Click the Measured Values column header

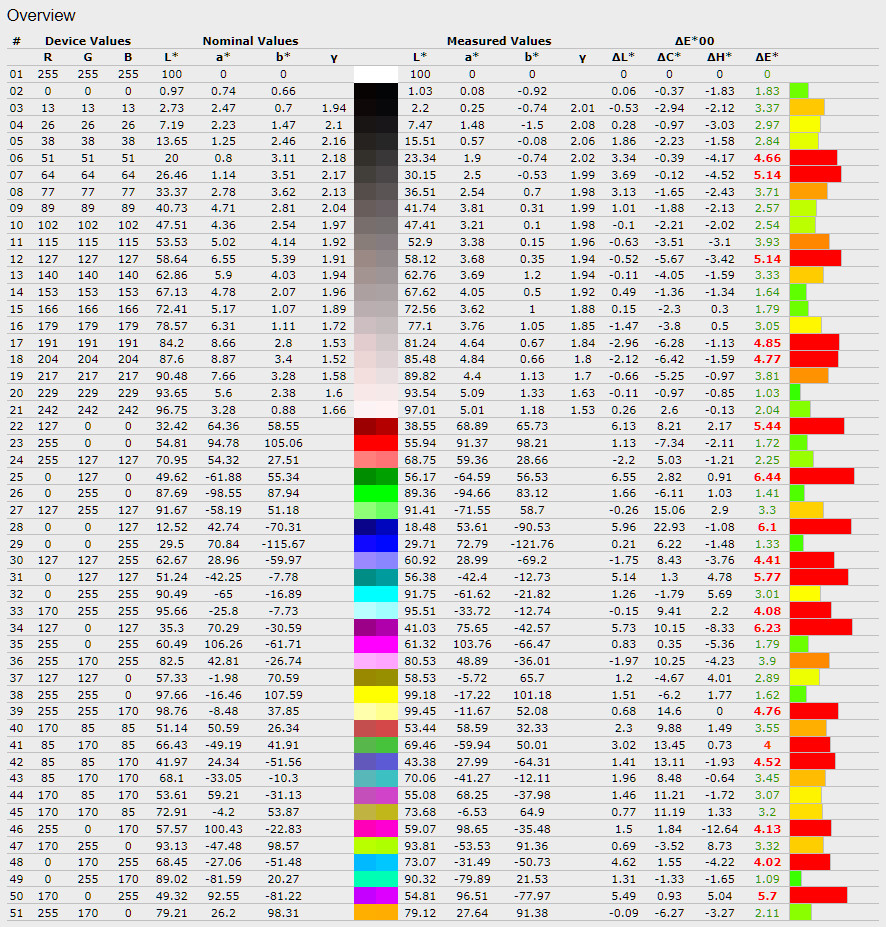[498, 41]
